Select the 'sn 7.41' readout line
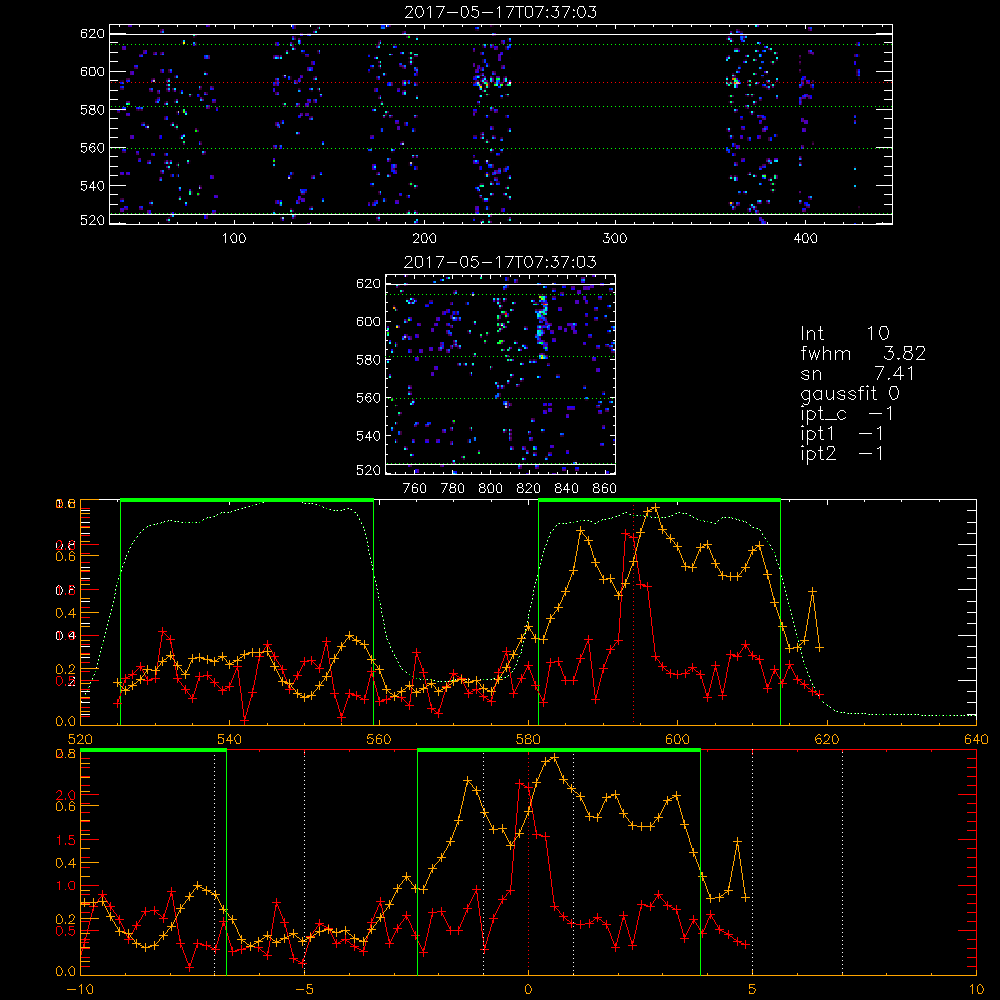This screenshot has width=1000, height=1000. point(858,373)
